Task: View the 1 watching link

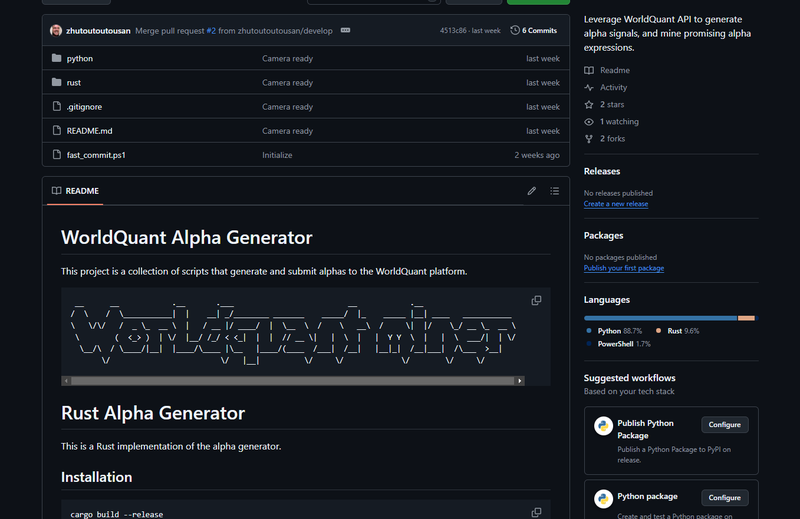Action: pos(619,121)
